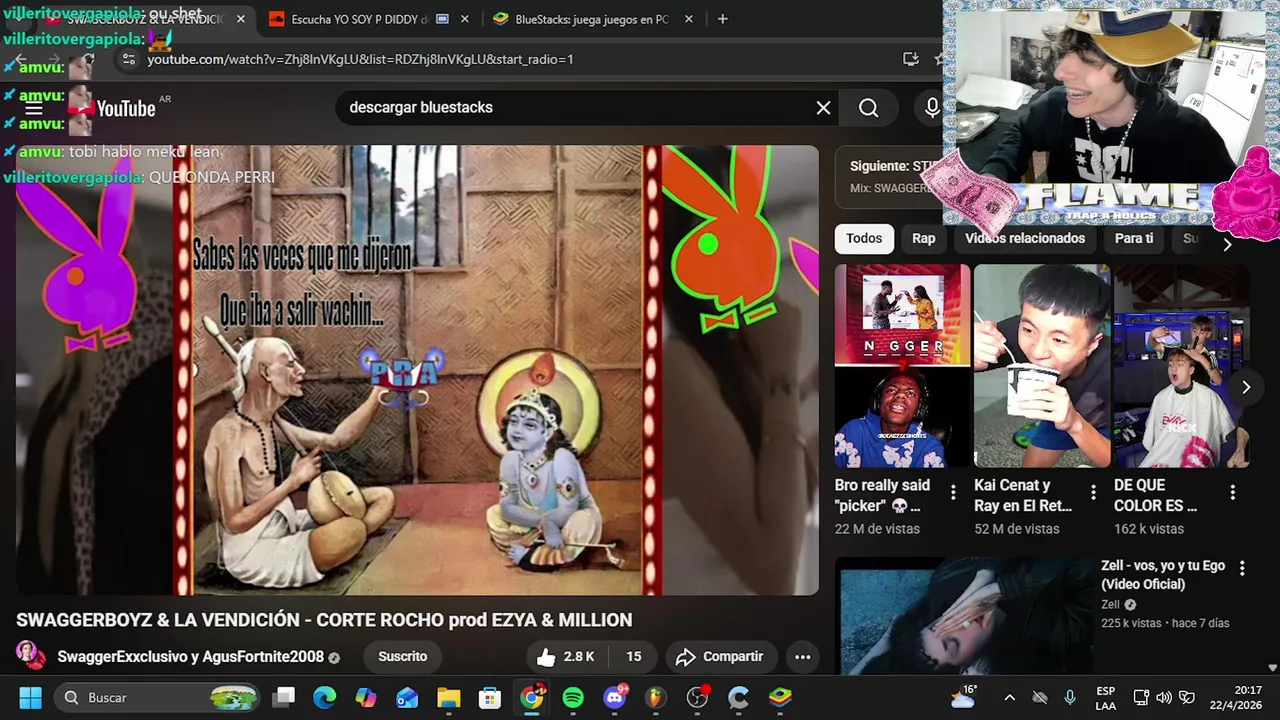The image size is (1280, 720).
Task: Click the page scrollbar down arrow
Action: [1272, 667]
